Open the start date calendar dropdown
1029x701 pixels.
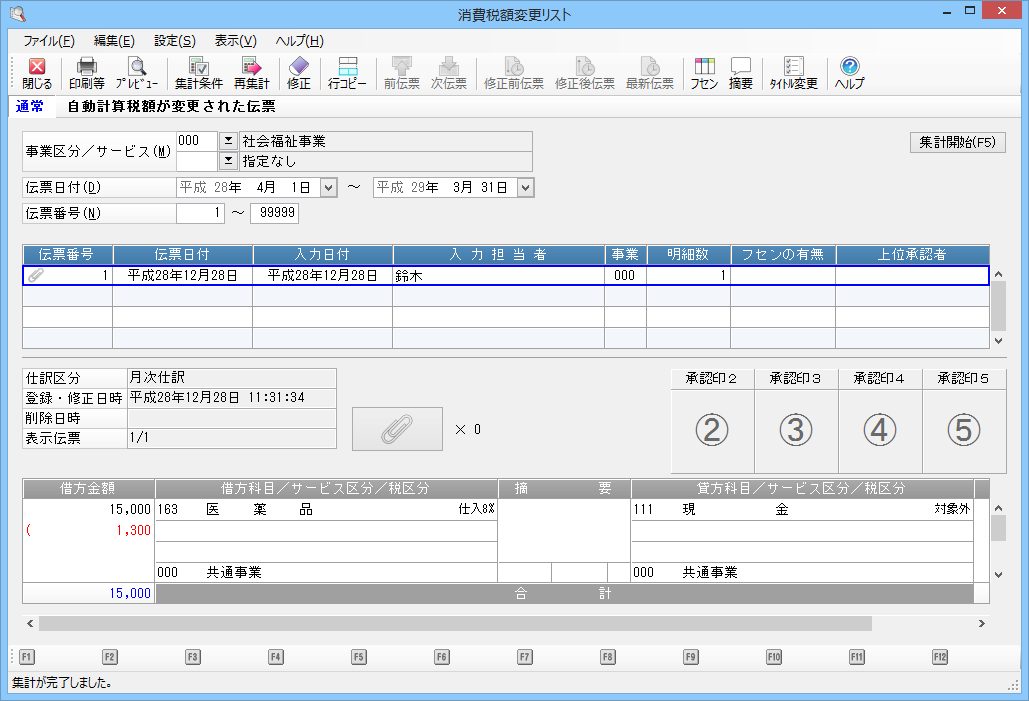[x=329, y=187]
